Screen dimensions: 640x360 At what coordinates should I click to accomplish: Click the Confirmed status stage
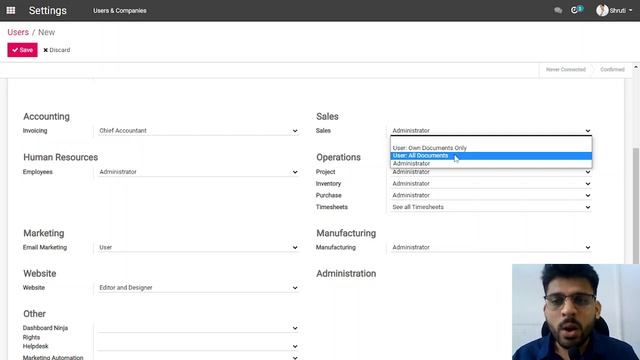click(612, 69)
